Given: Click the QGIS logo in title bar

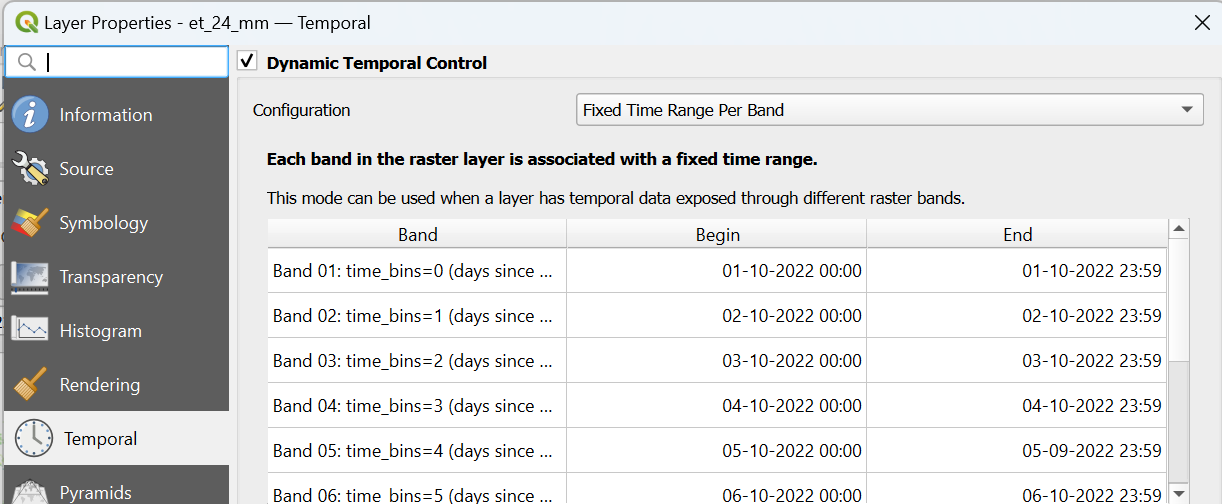Looking at the screenshot, I should coord(26,22).
